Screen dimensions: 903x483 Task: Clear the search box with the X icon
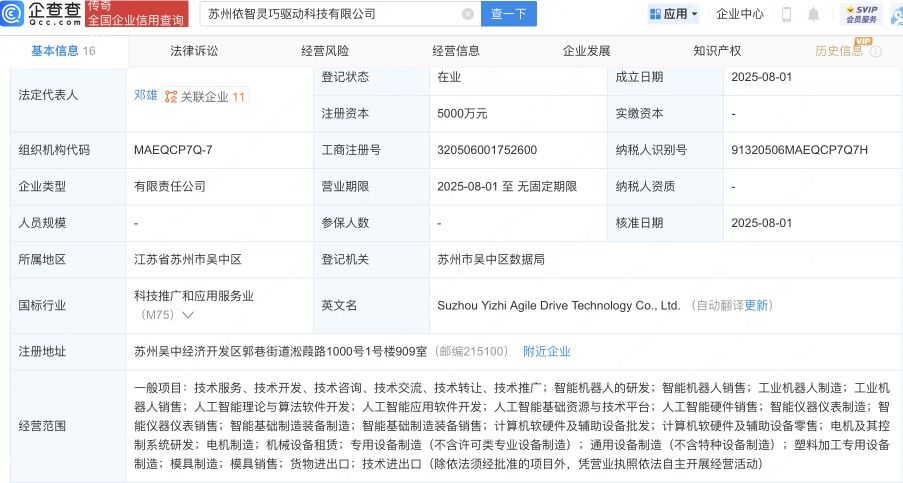point(468,14)
